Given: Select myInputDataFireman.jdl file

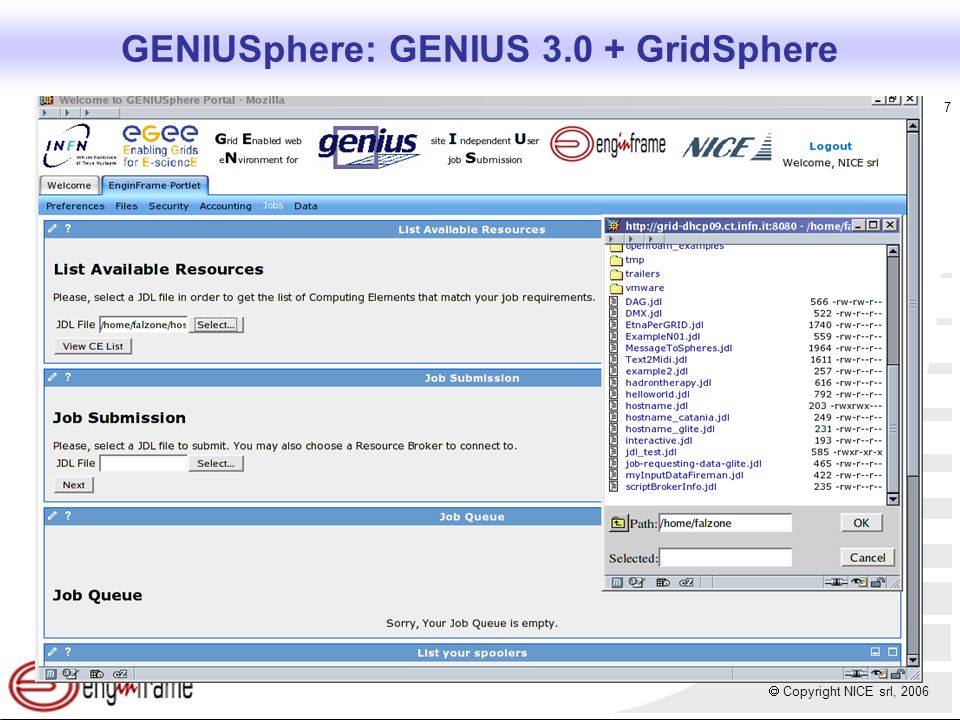Looking at the screenshot, I should [684, 475].
